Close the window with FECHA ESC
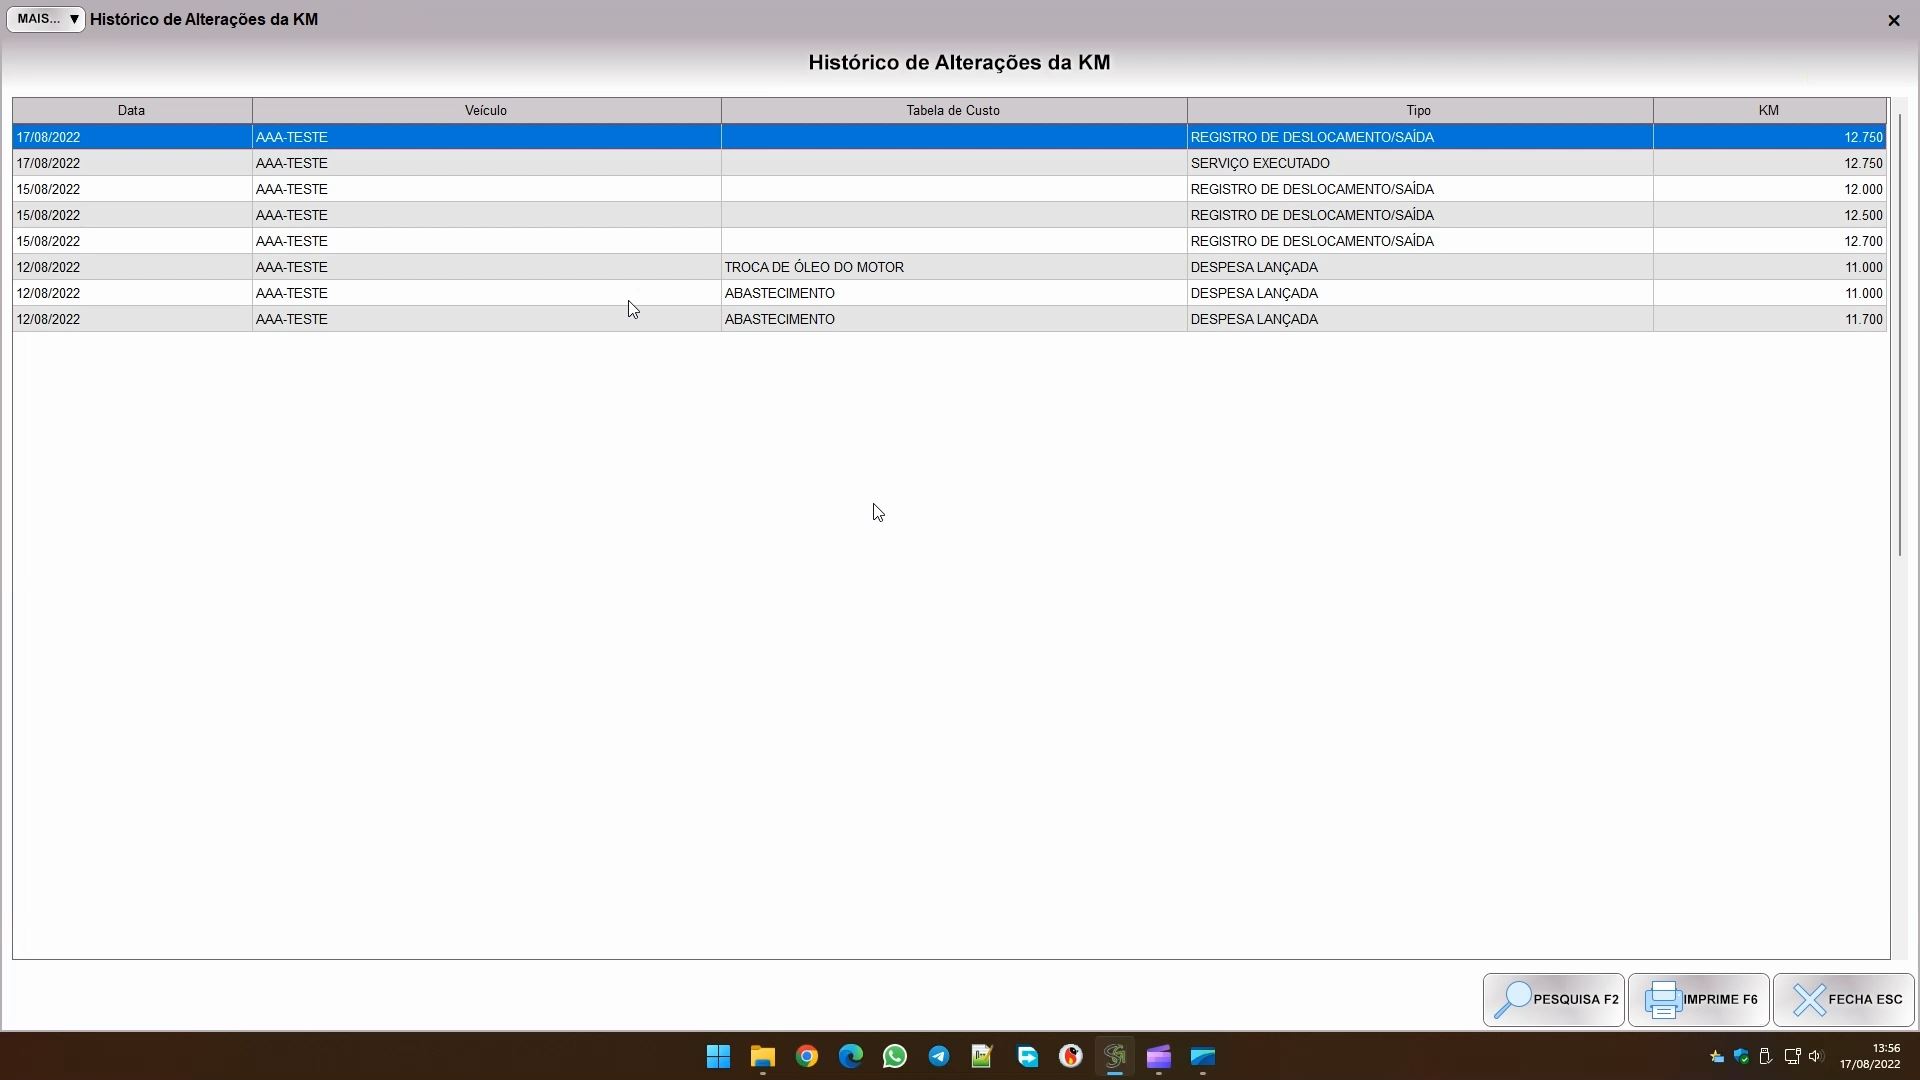The image size is (1920, 1080). (x=1843, y=1000)
